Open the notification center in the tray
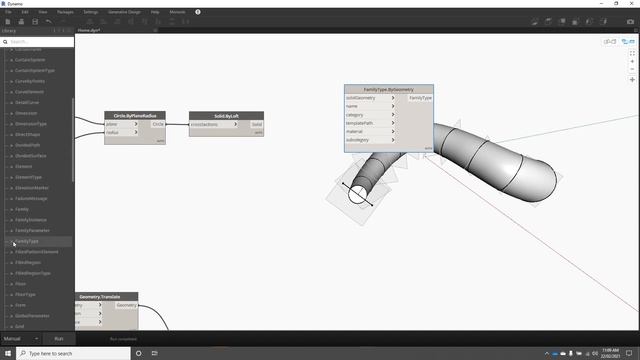Image resolution: width=640 pixels, height=360 pixels. point(629,353)
